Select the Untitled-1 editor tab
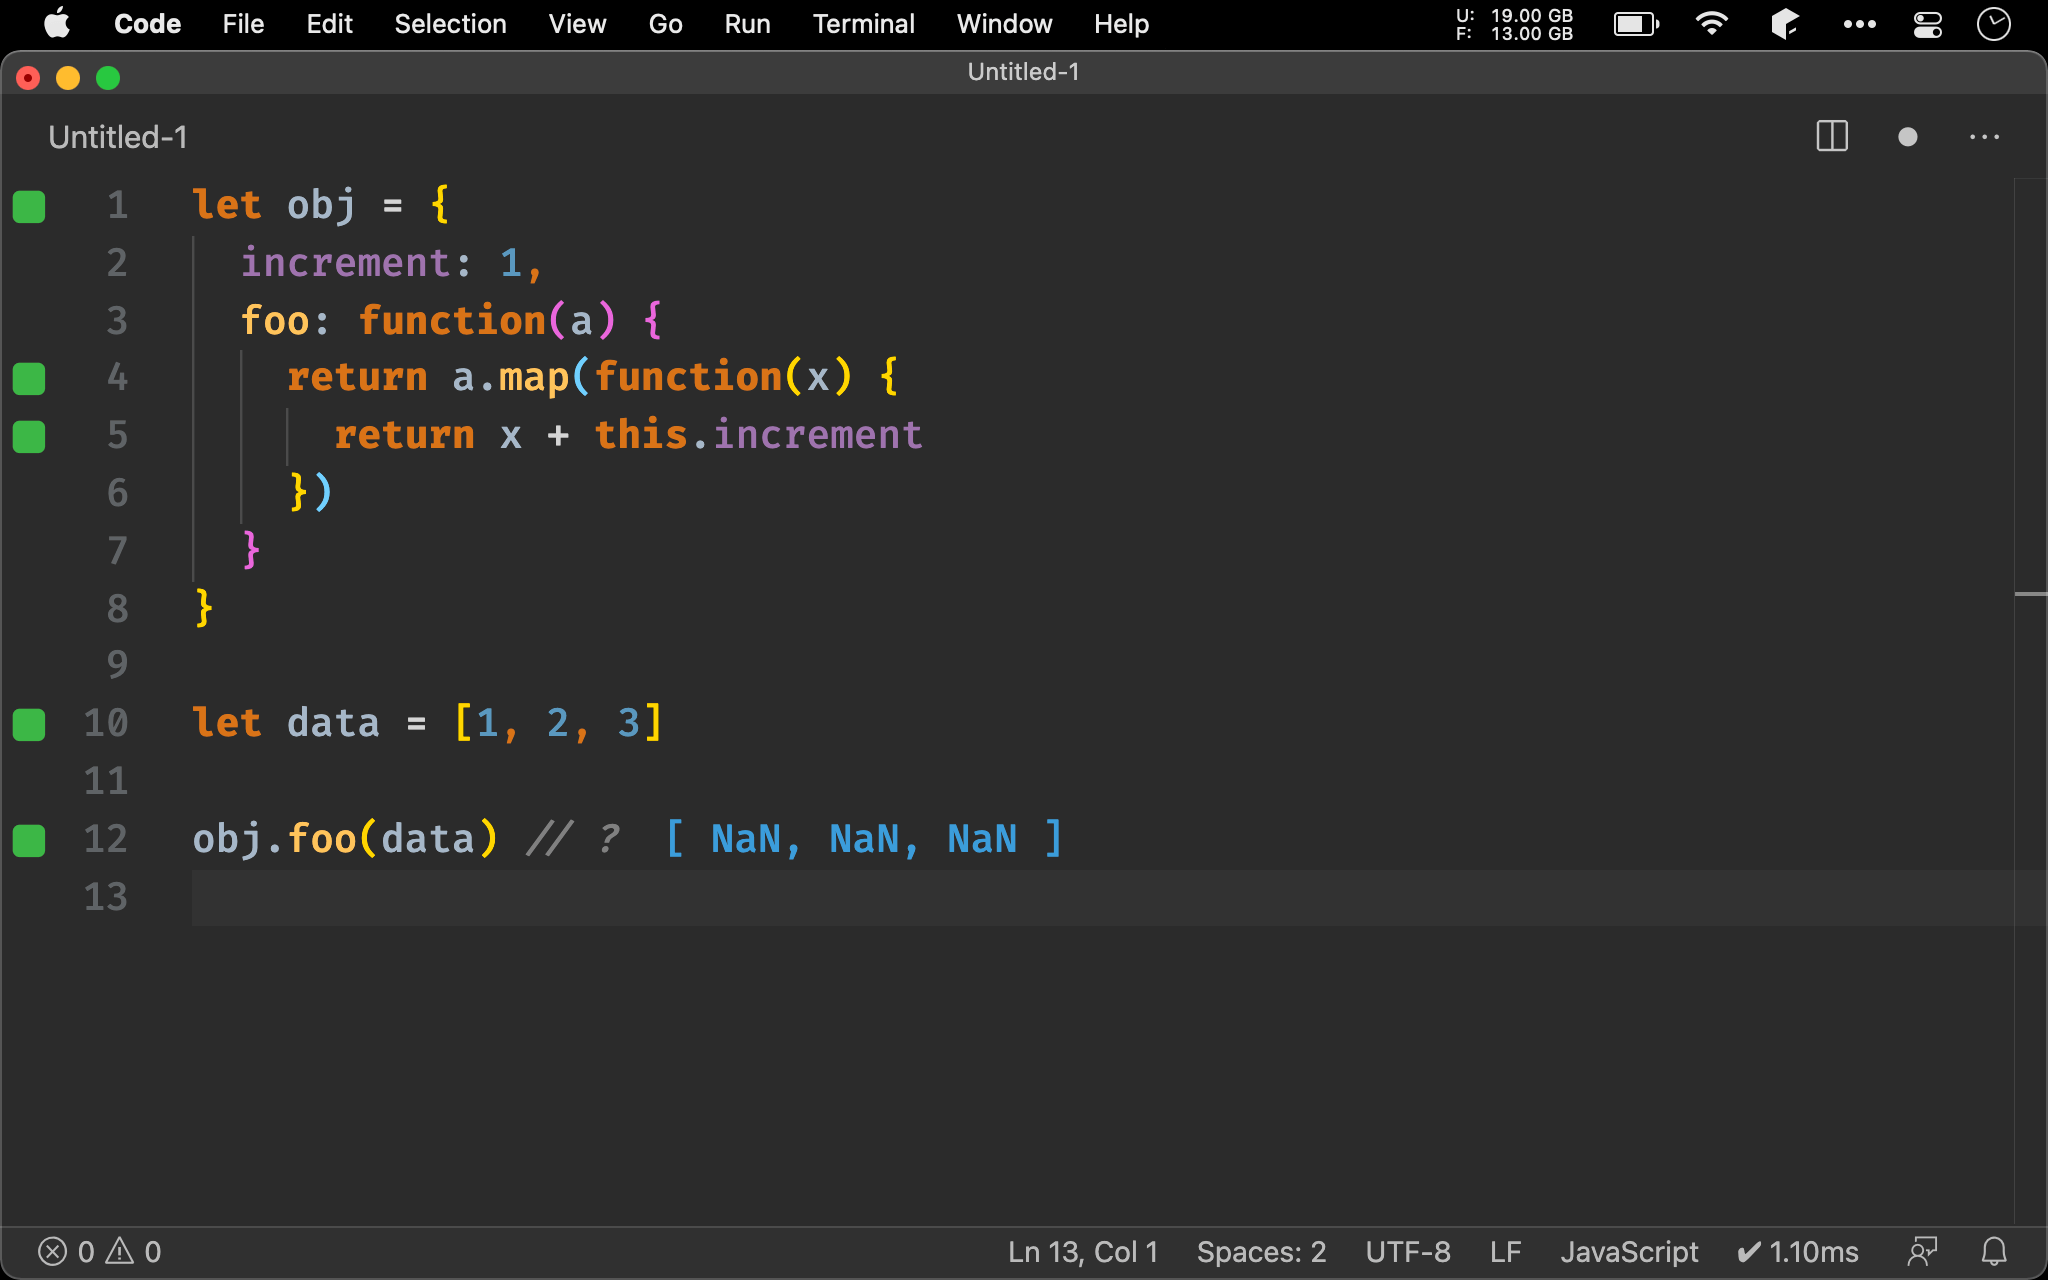The height and width of the screenshot is (1280, 2048). click(118, 137)
